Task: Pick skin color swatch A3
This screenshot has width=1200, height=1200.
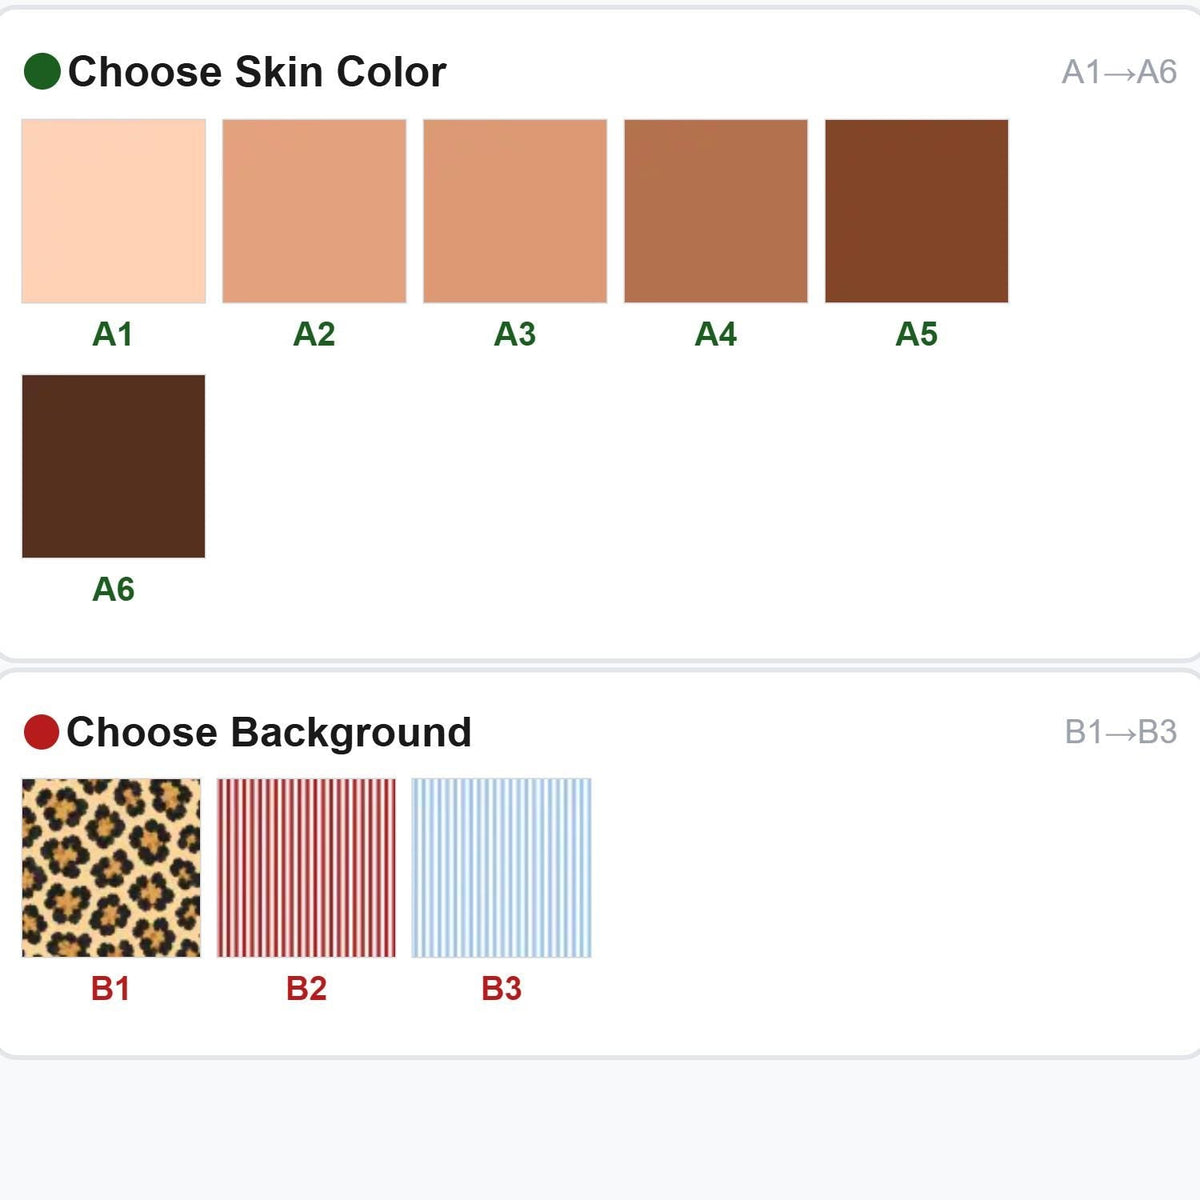Action: point(515,211)
